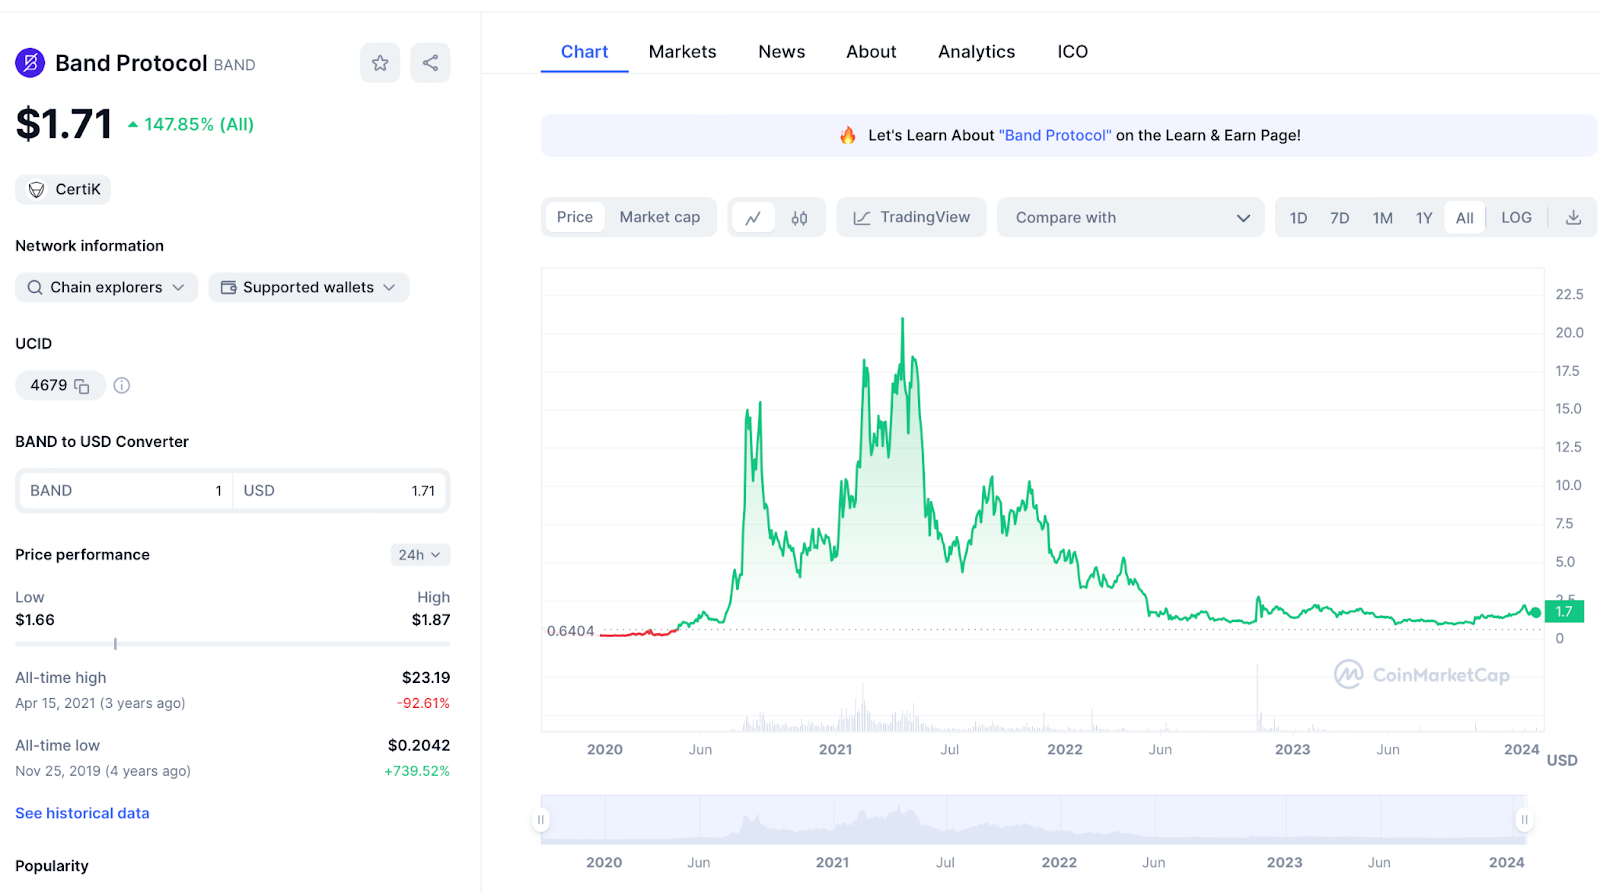Download chart data icon

tap(1573, 217)
